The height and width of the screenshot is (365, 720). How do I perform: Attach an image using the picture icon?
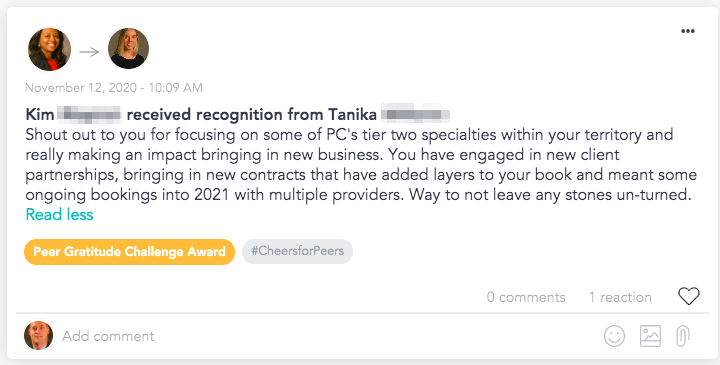(x=650, y=336)
